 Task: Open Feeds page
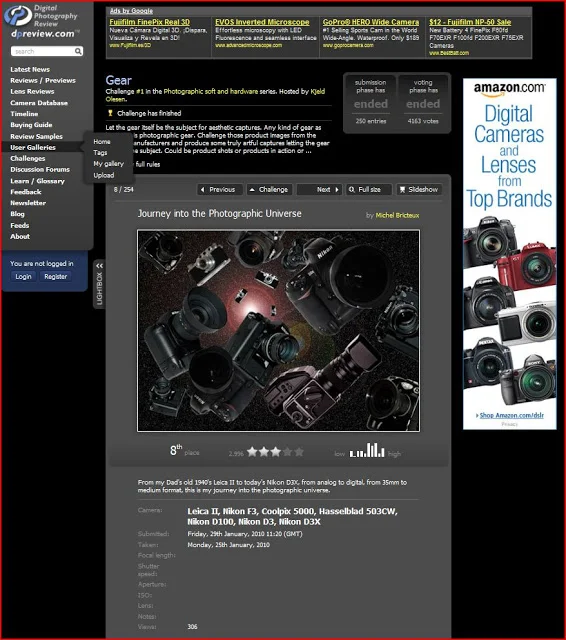point(20,225)
